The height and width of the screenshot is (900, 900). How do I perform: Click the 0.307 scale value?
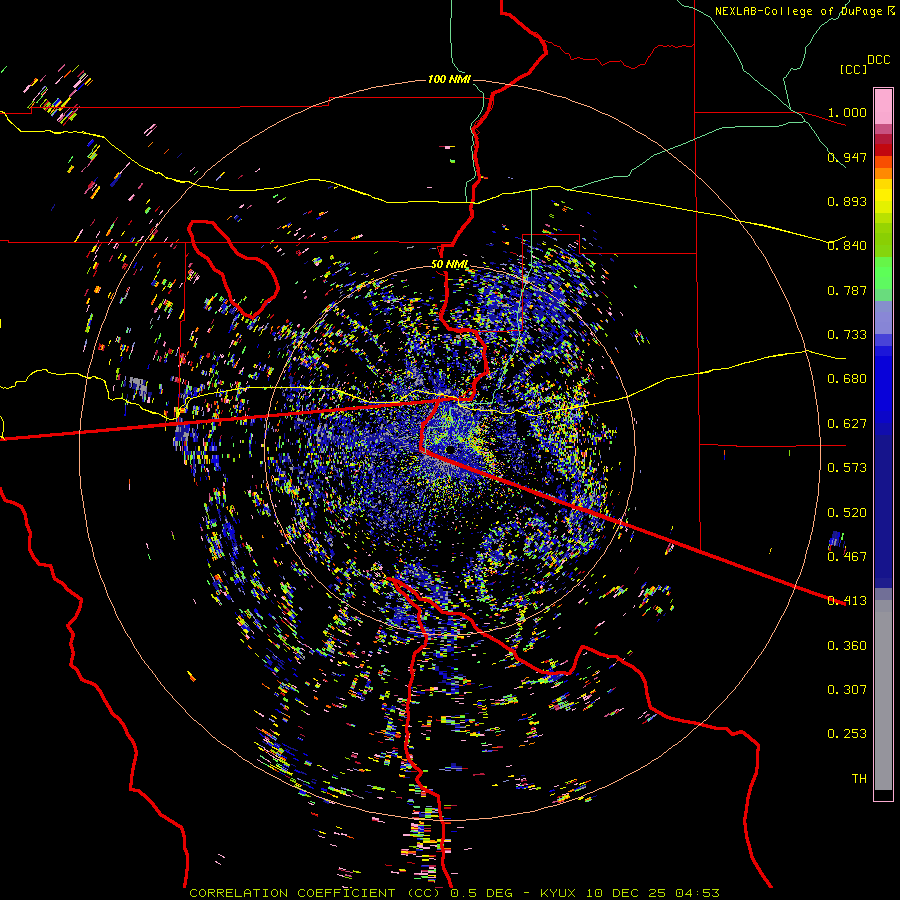[847, 690]
